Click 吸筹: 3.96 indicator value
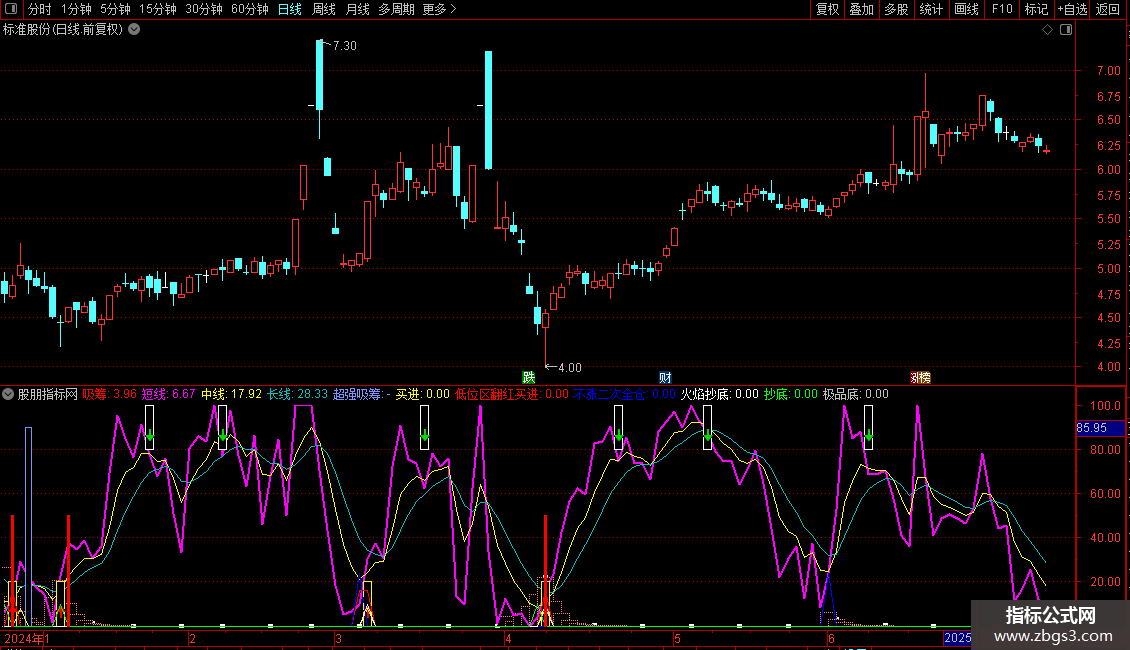 tap(109, 394)
